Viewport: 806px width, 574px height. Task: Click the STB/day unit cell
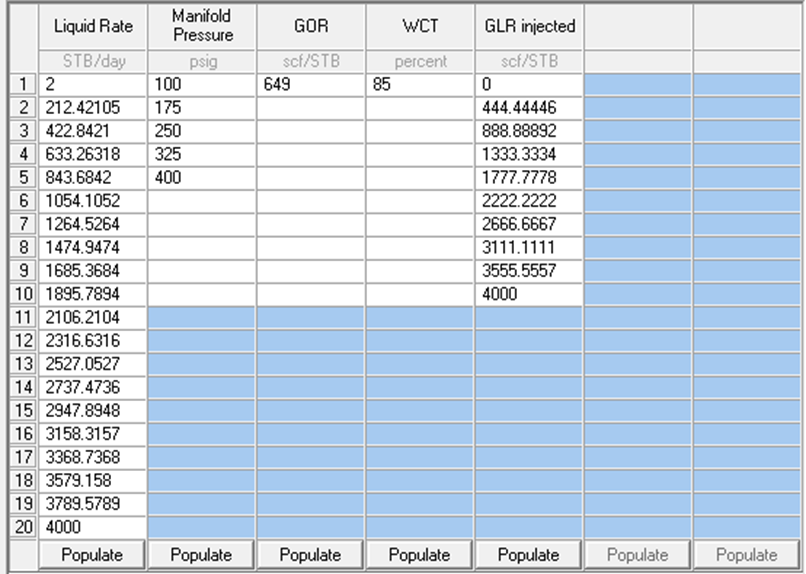point(93,62)
